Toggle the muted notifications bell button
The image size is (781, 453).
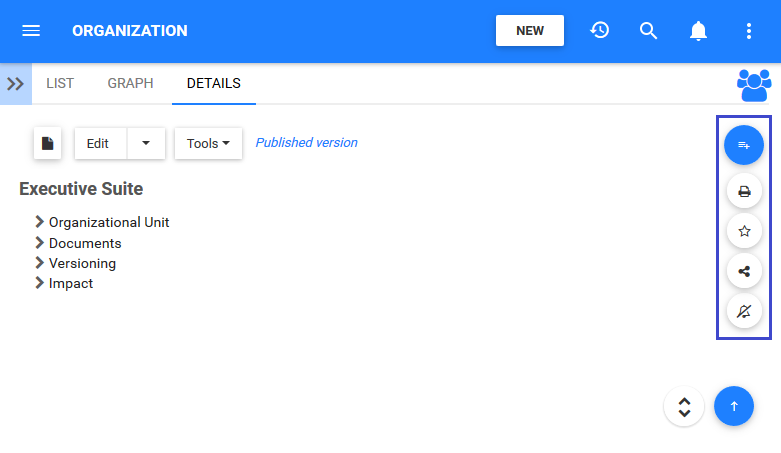[744, 311]
